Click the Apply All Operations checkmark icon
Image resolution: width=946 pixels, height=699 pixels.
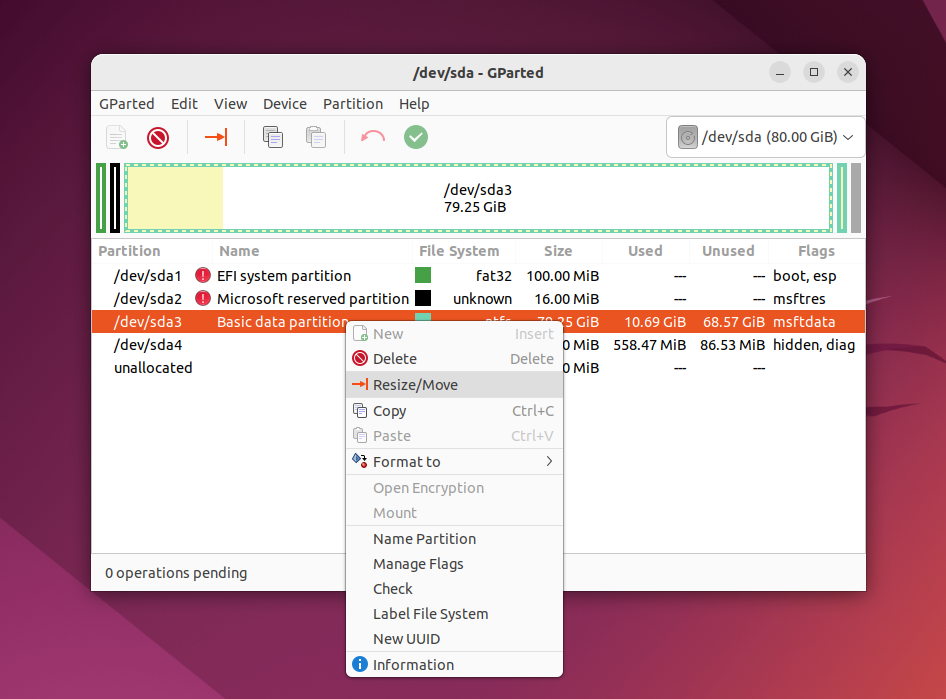pyautogui.click(x=416, y=137)
